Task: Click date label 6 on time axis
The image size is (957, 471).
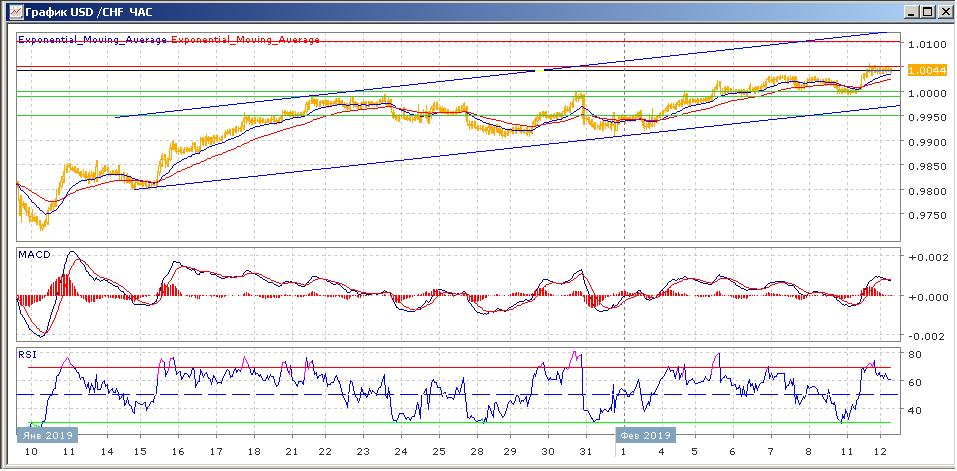Action: click(732, 452)
